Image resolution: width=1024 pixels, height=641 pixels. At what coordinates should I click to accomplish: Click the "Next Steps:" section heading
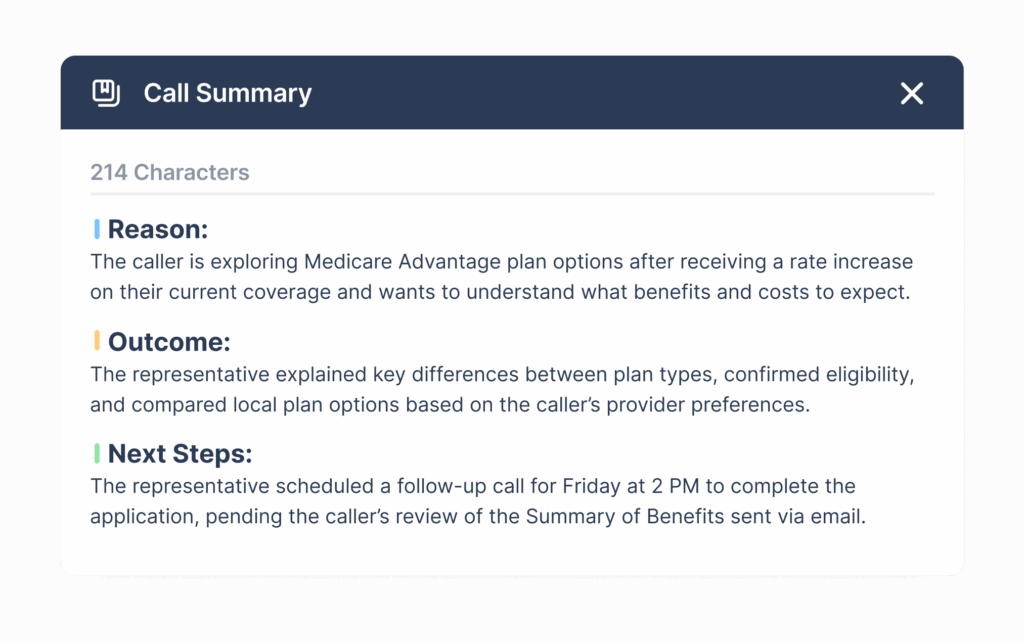tap(180, 454)
